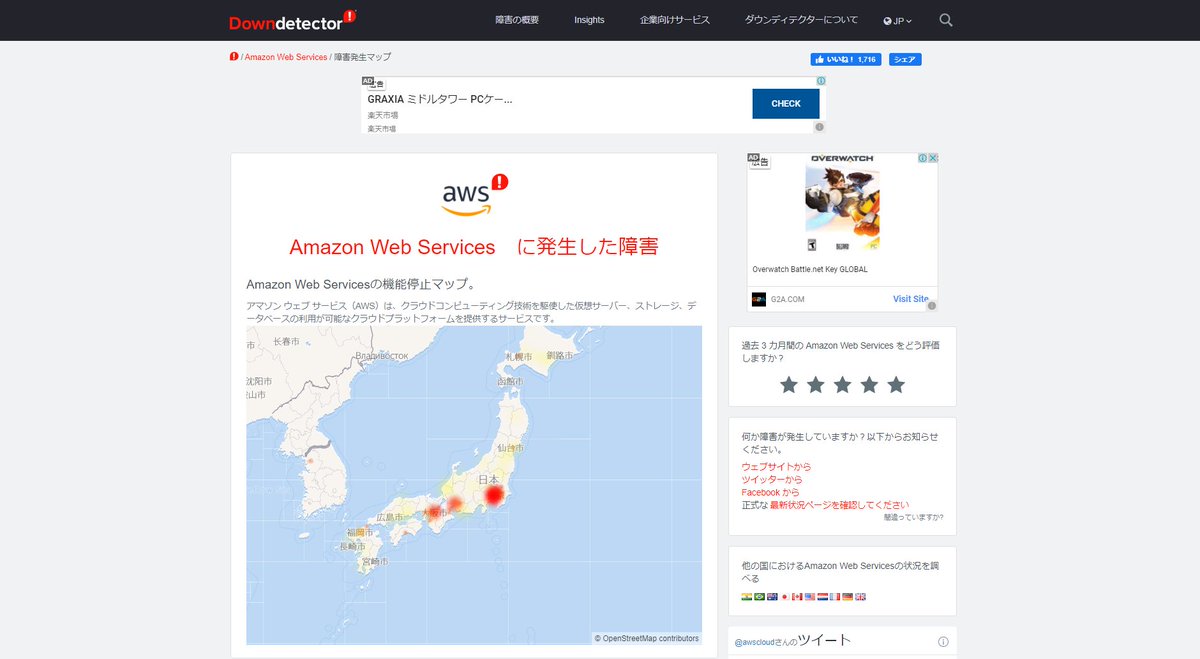Click the 札幌市 label on the map

point(519,357)
